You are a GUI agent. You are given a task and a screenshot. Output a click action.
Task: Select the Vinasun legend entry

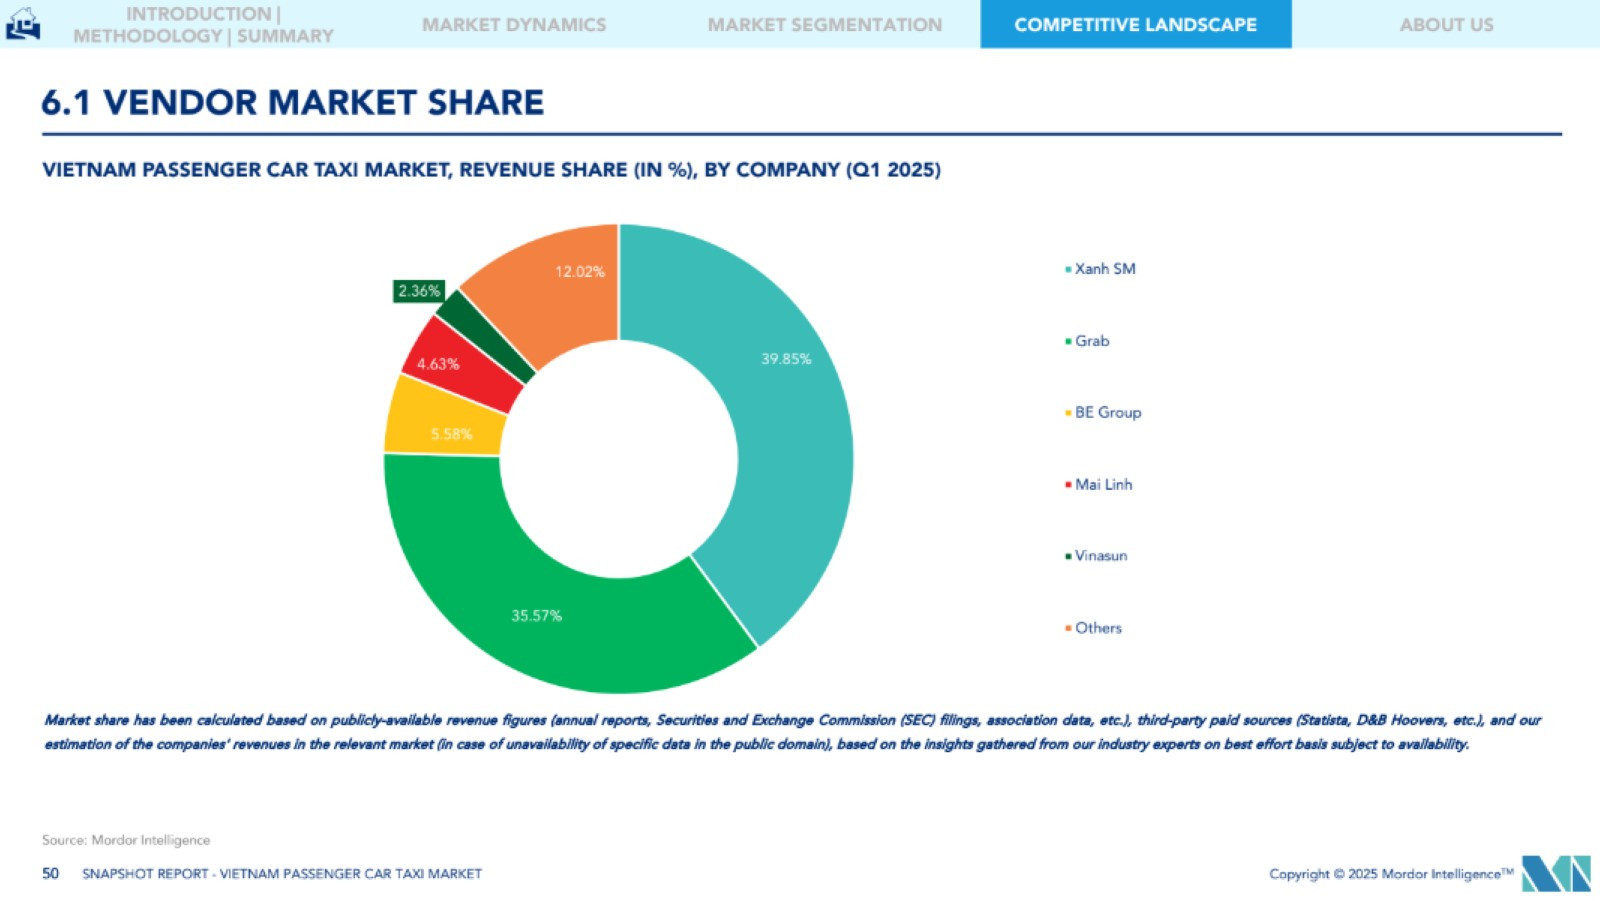(x=1100, y=556)
